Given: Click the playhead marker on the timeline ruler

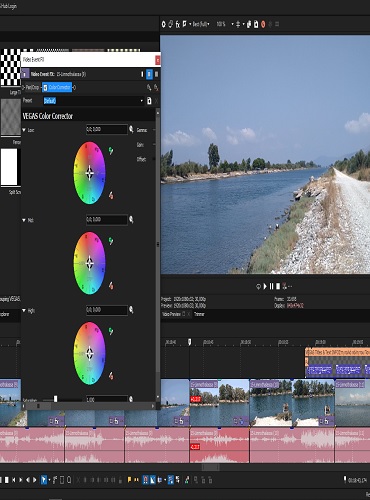Looking at the screenshot, I should click(x=190, y=342).
